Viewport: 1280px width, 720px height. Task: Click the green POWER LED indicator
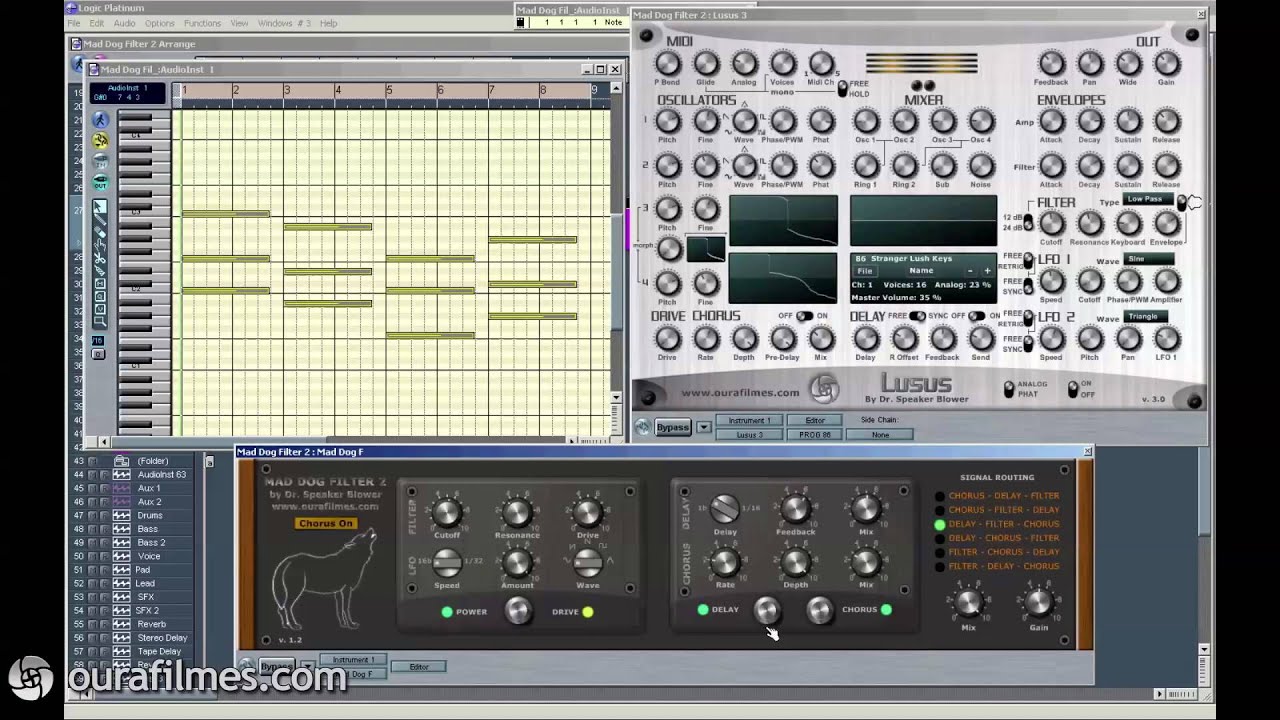point(447,612)
